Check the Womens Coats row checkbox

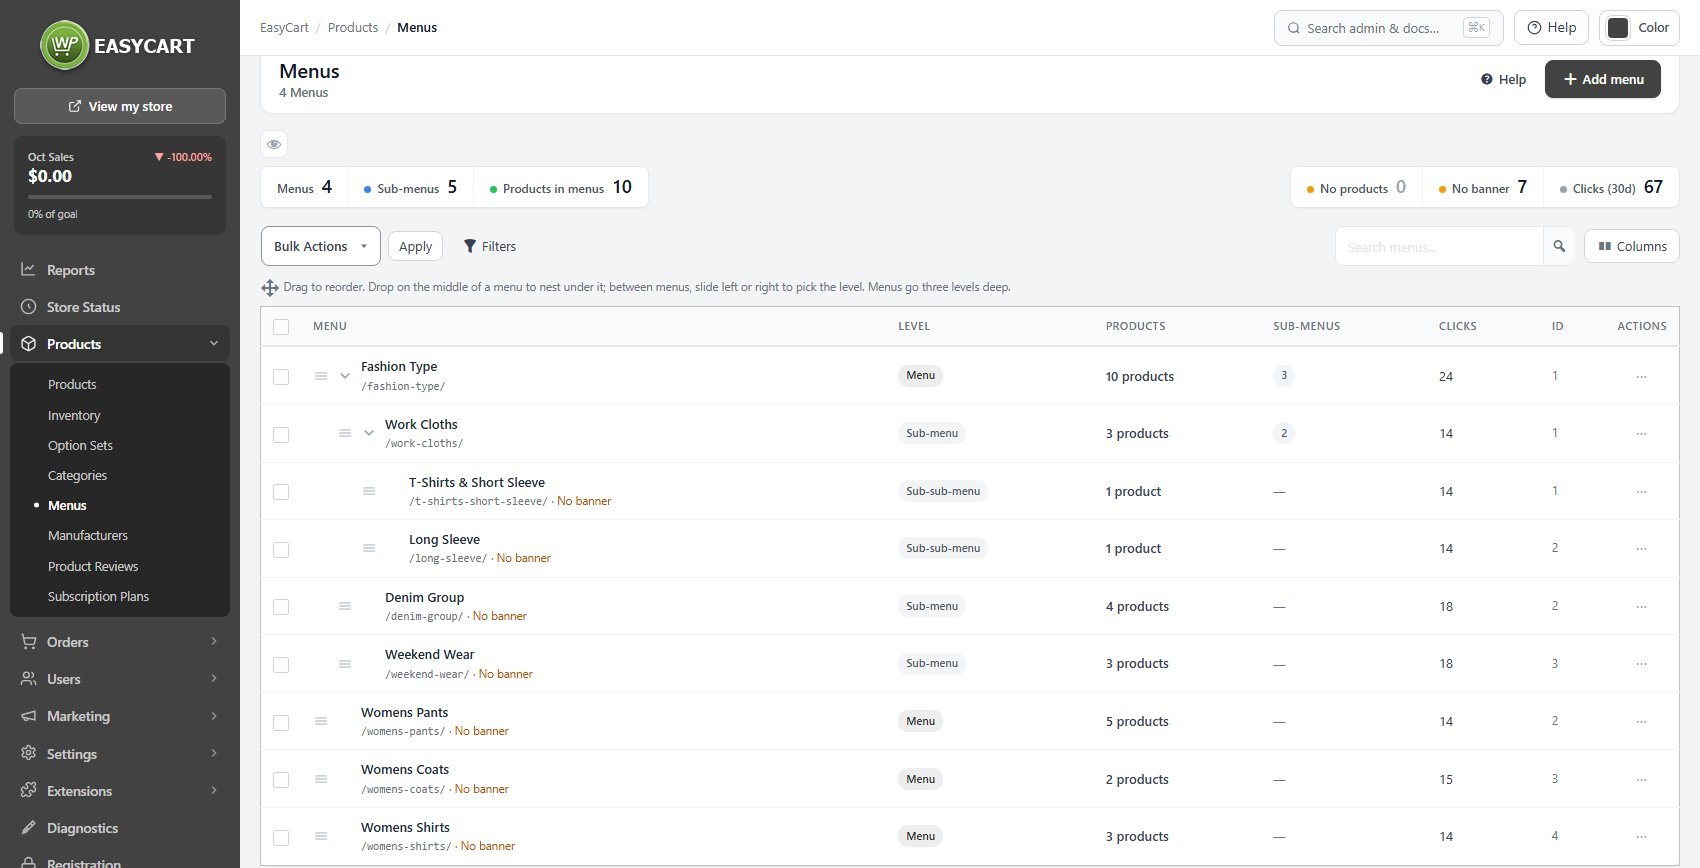(281, 780)
